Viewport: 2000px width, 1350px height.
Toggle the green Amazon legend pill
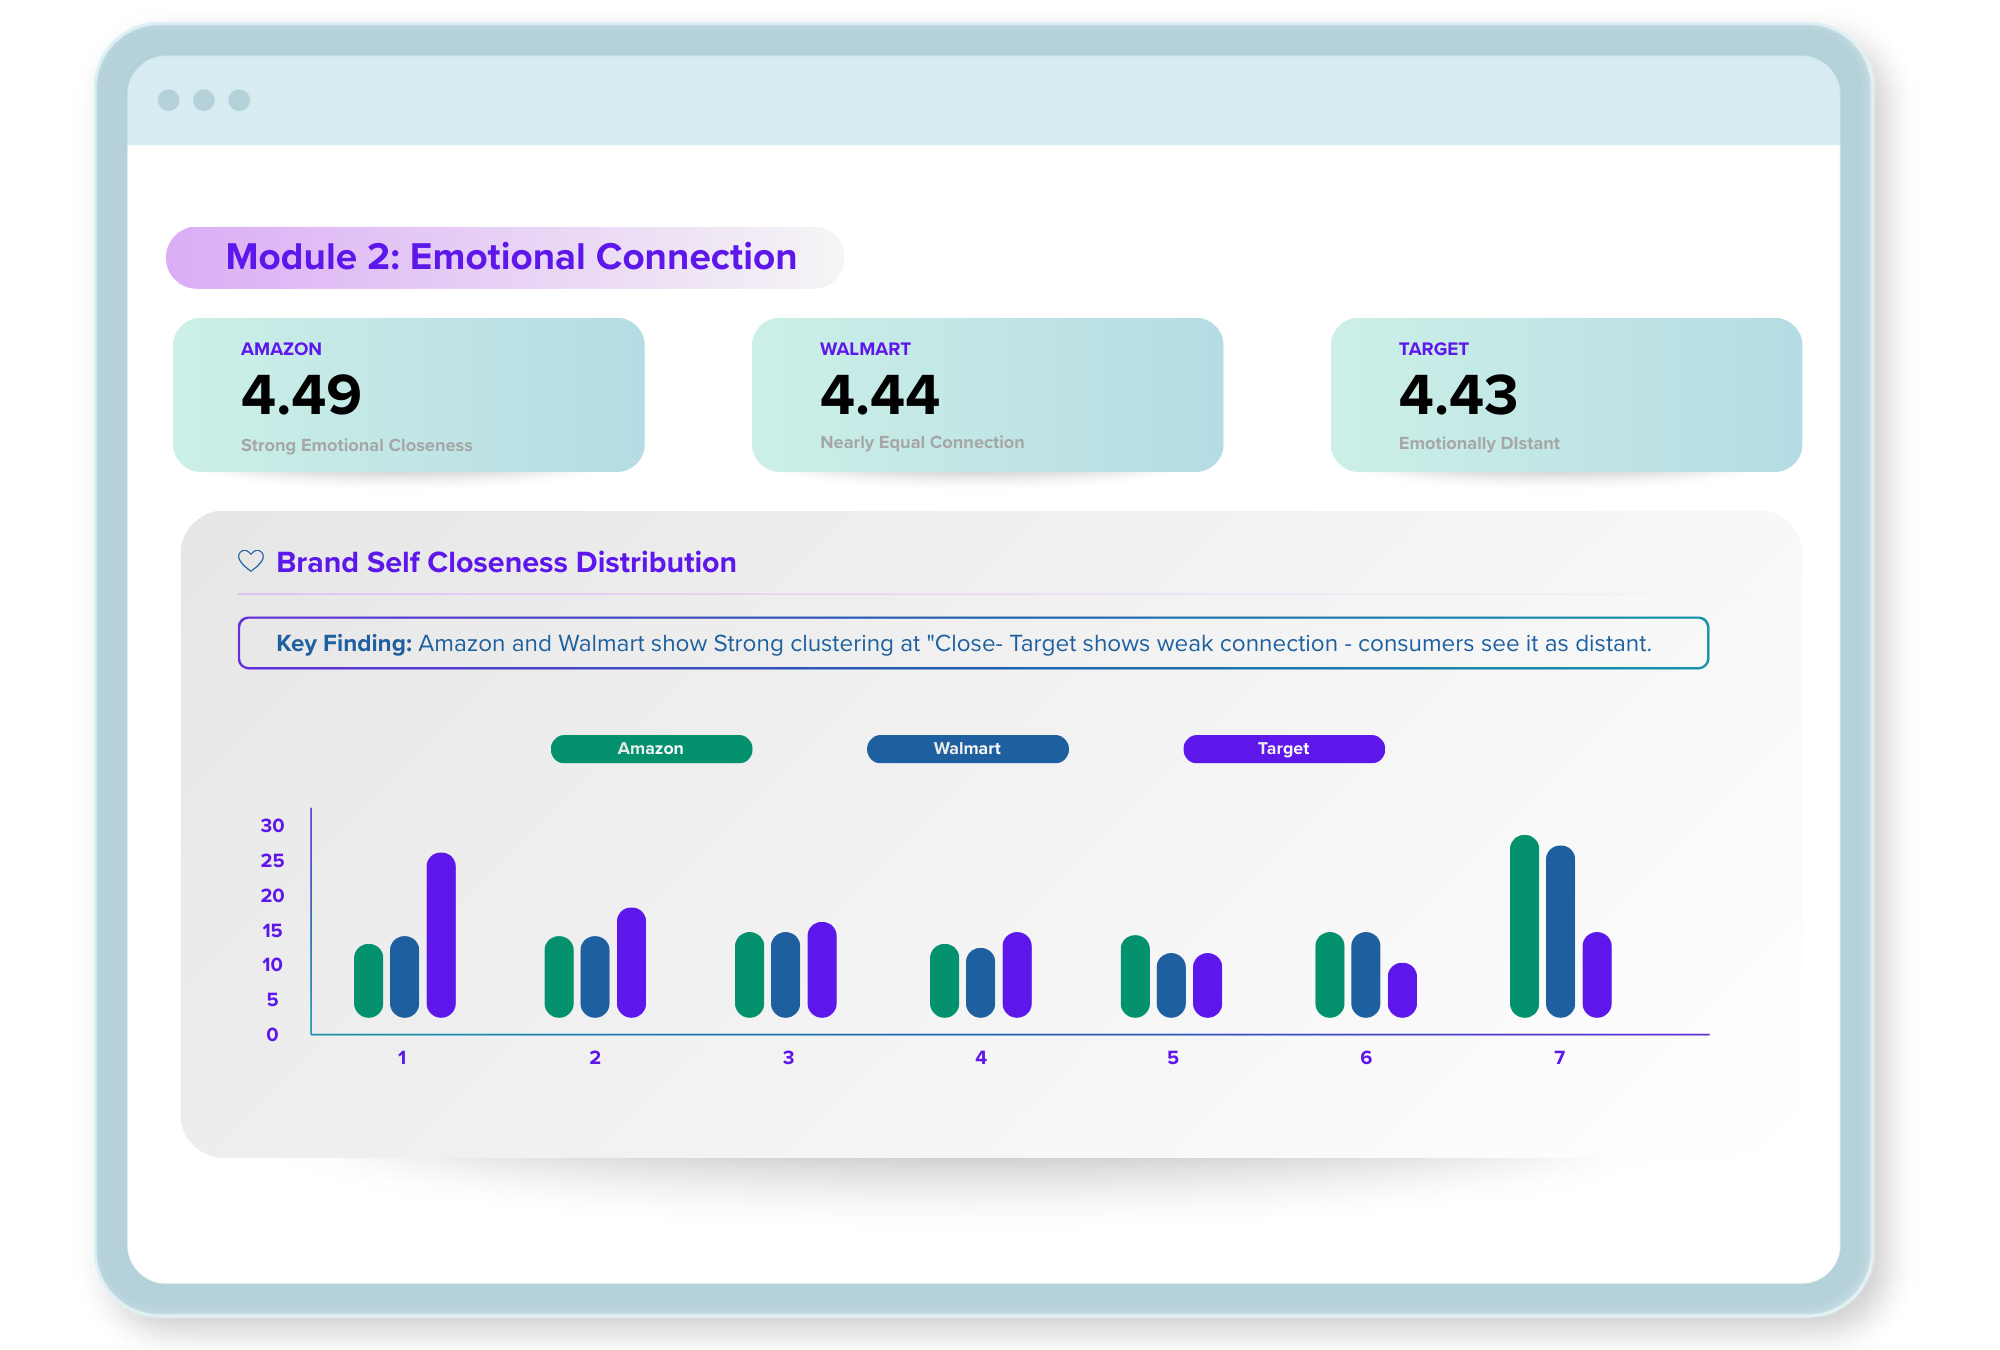coord(651,749)
